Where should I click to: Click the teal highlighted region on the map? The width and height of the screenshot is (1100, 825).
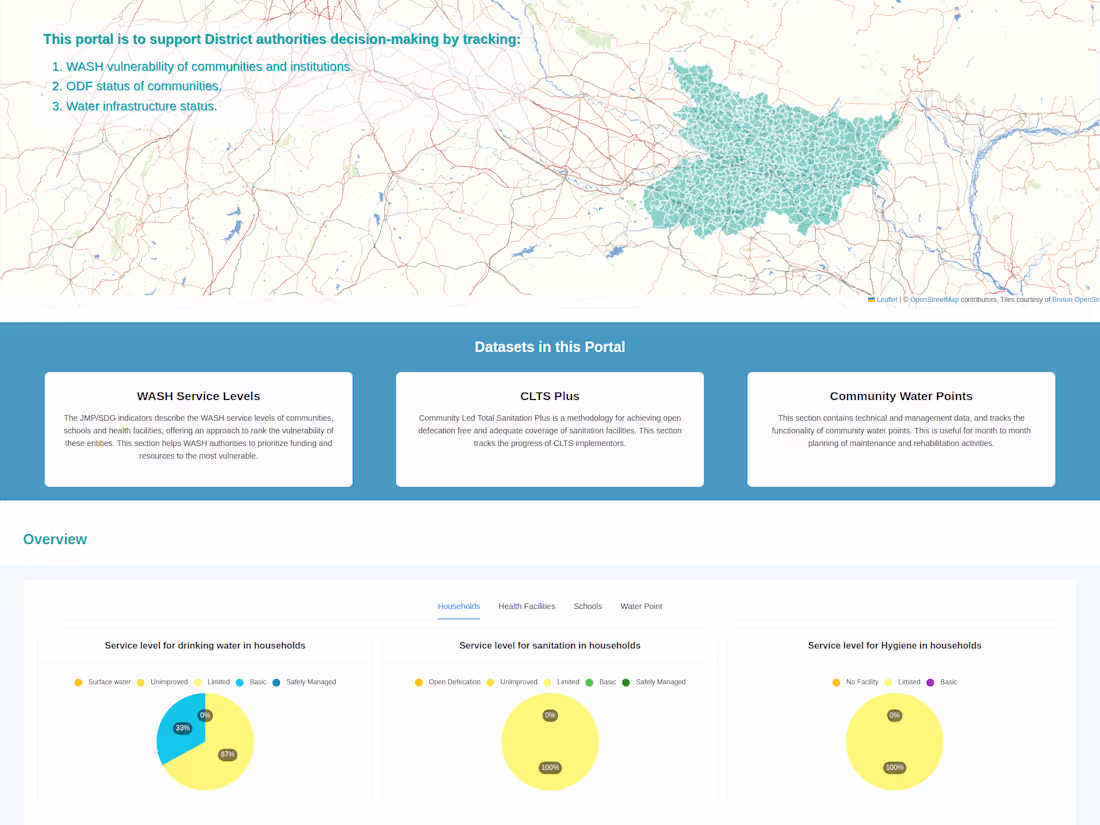[x=765, y=161]
